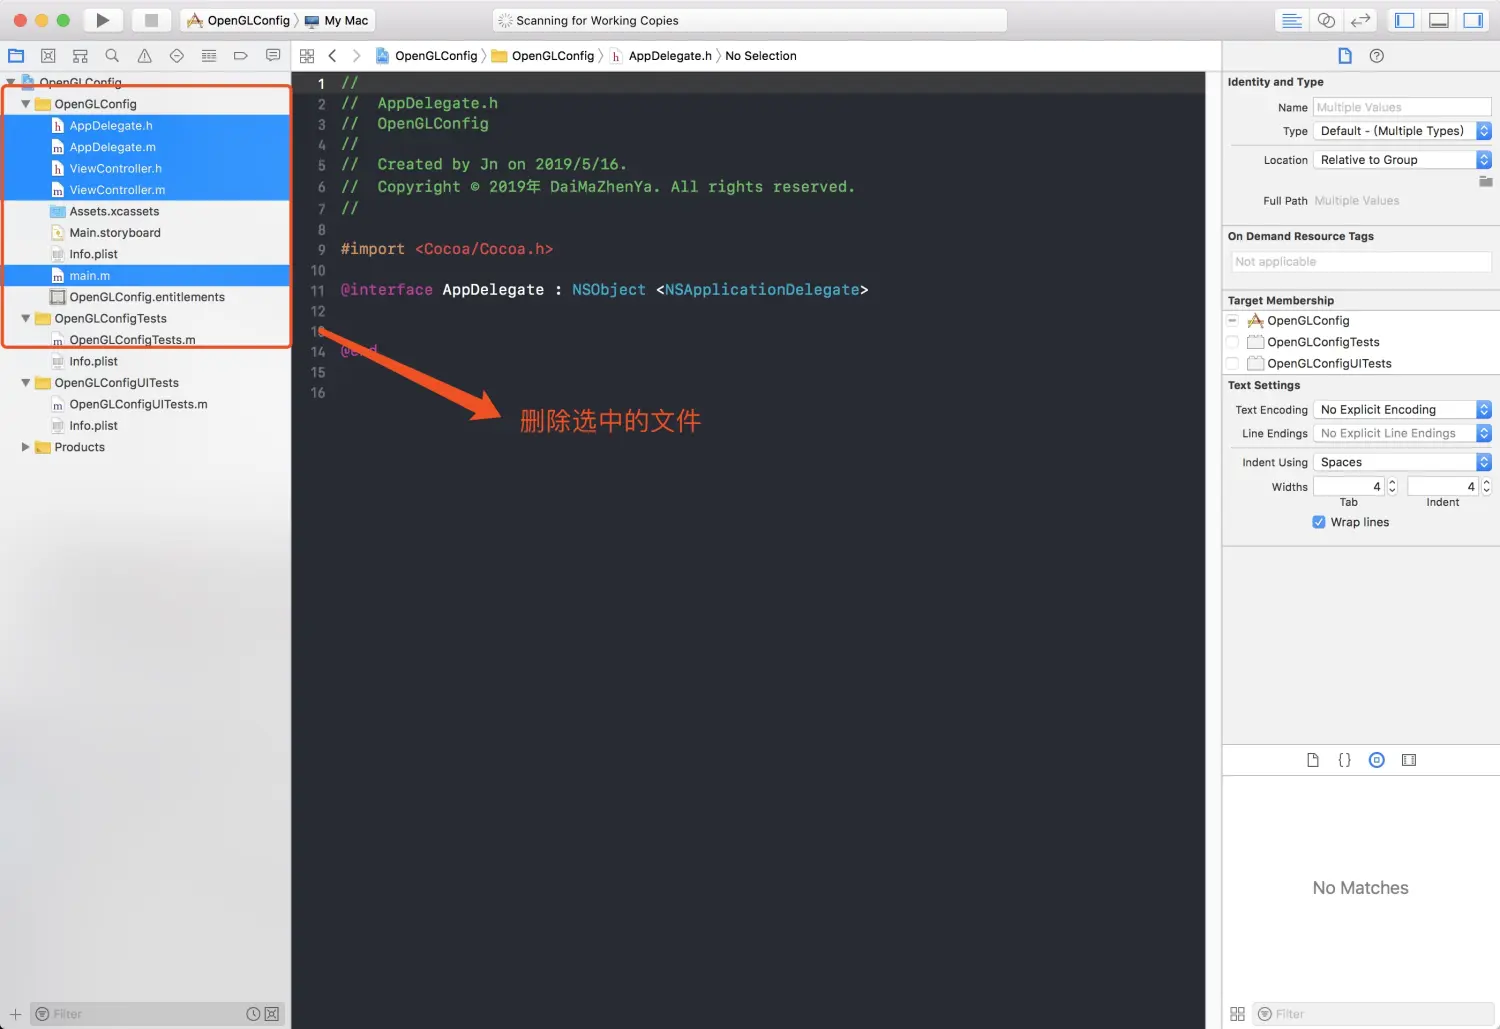Uncheck Wrap lines option
Image resolution: width=1500 pixels, height=1029 pixels.
click(x=1318, y=522)
